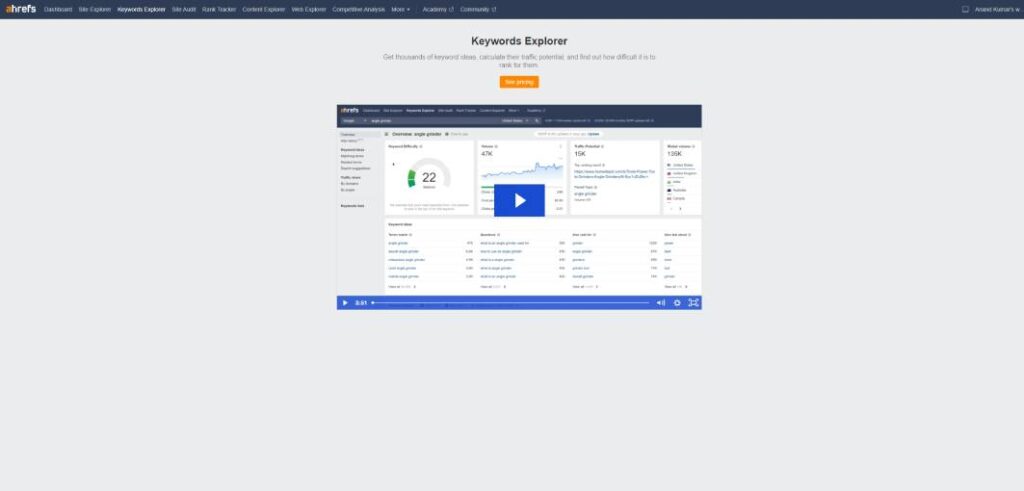Viewport: 1024px width, 491px height.
Task: Open Competitive Analysis
Action: tap(359, 10)
